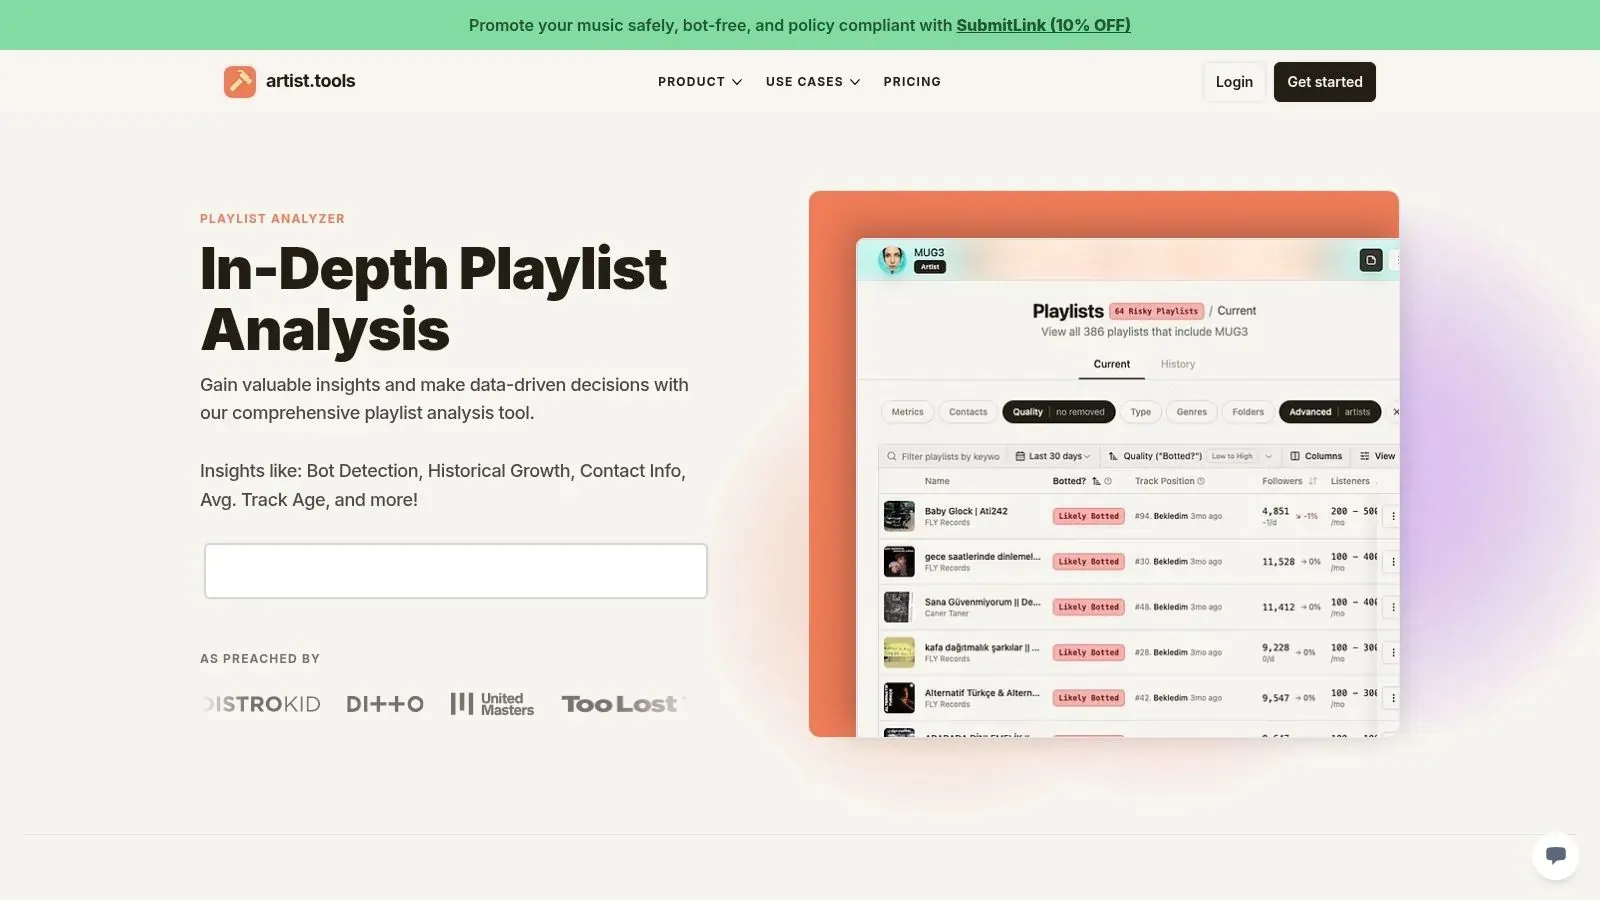This screenshot has width=1600, height=900.
Task: Click the Listeners column header
Action: (1350, 481)
